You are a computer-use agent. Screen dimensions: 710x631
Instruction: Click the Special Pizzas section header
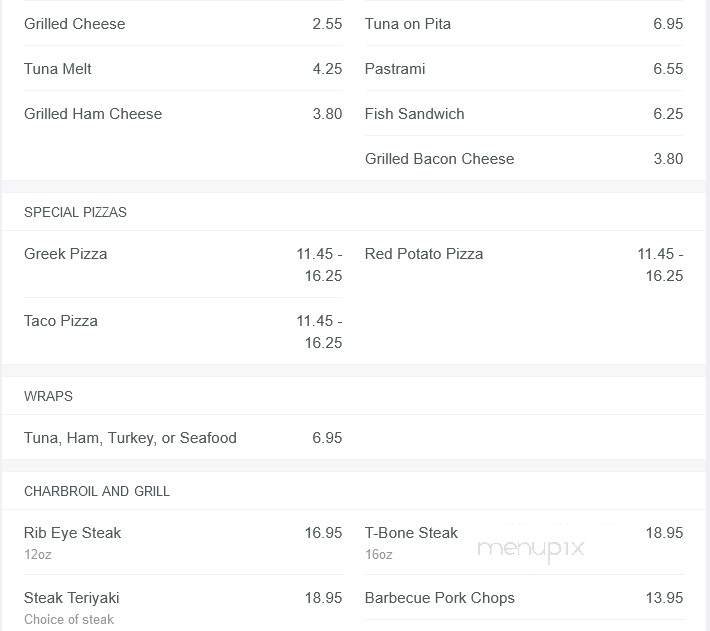coord(75,212)
